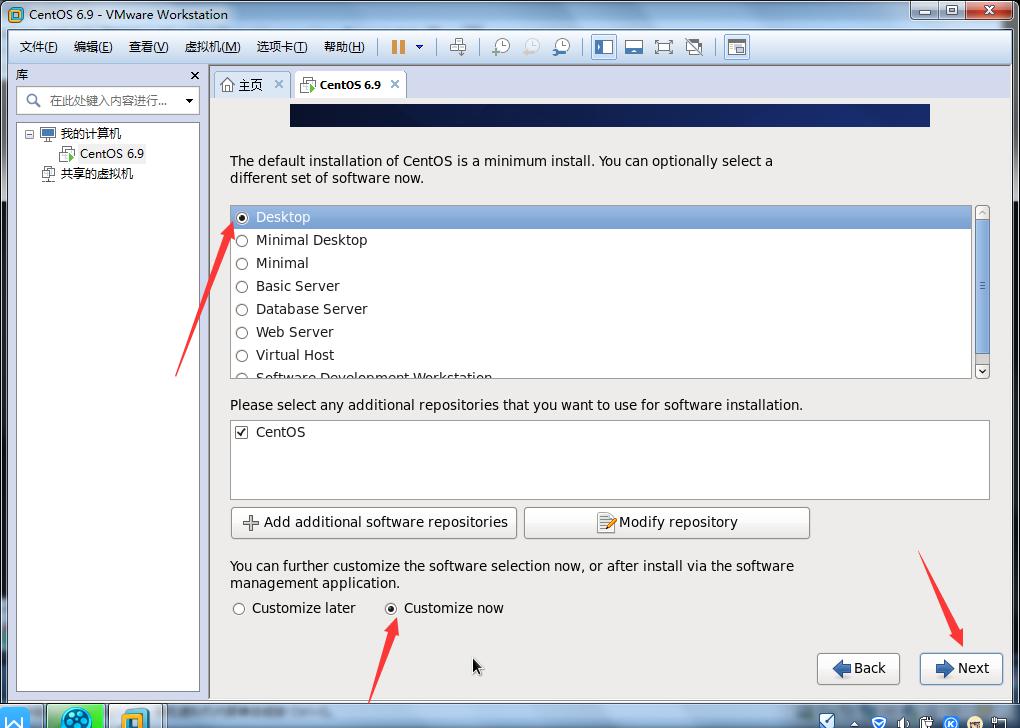The height and width of the screenshot is (728, 1020).
Task: Choose Customize later
Action: pyautogui.click(x=239, y=609)
